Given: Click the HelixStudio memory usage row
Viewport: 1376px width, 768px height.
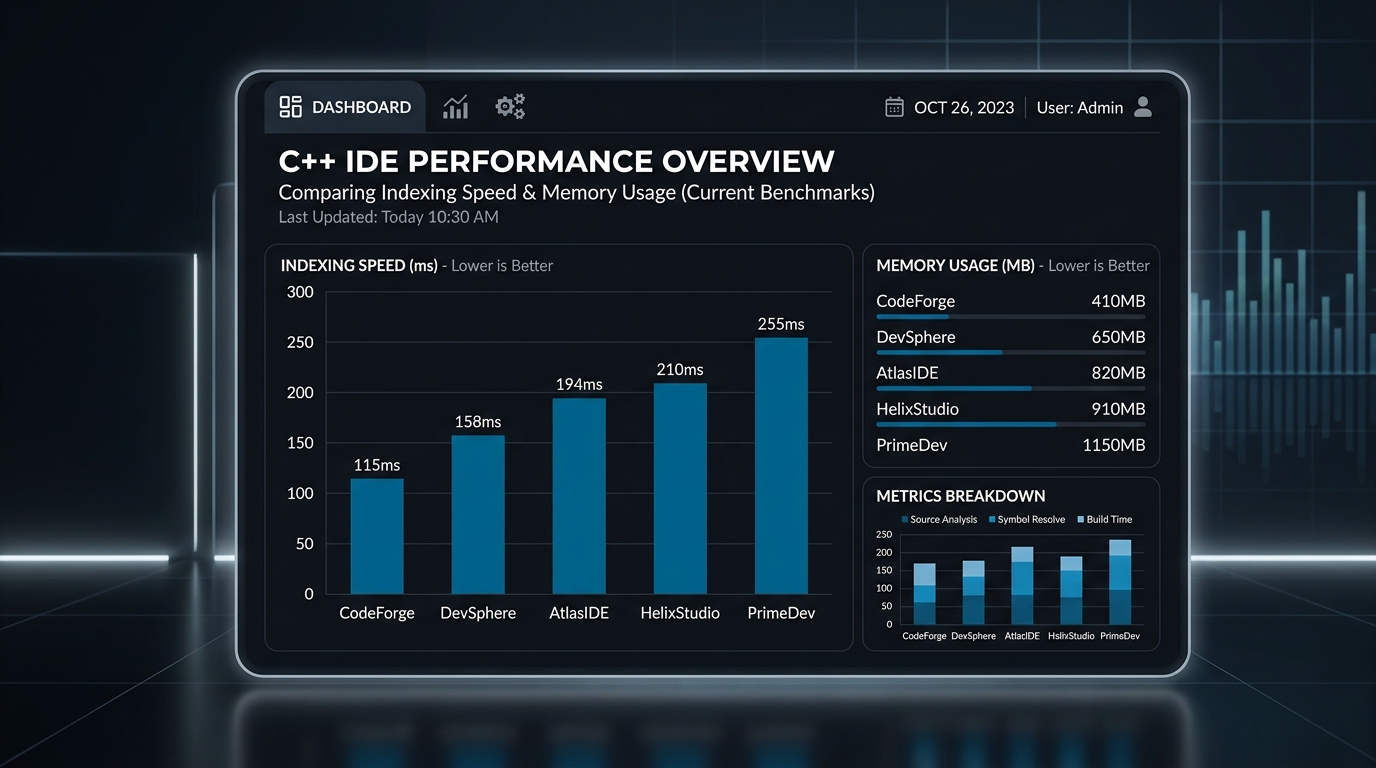Looking at the screenshot, I should coord(1010,413).
